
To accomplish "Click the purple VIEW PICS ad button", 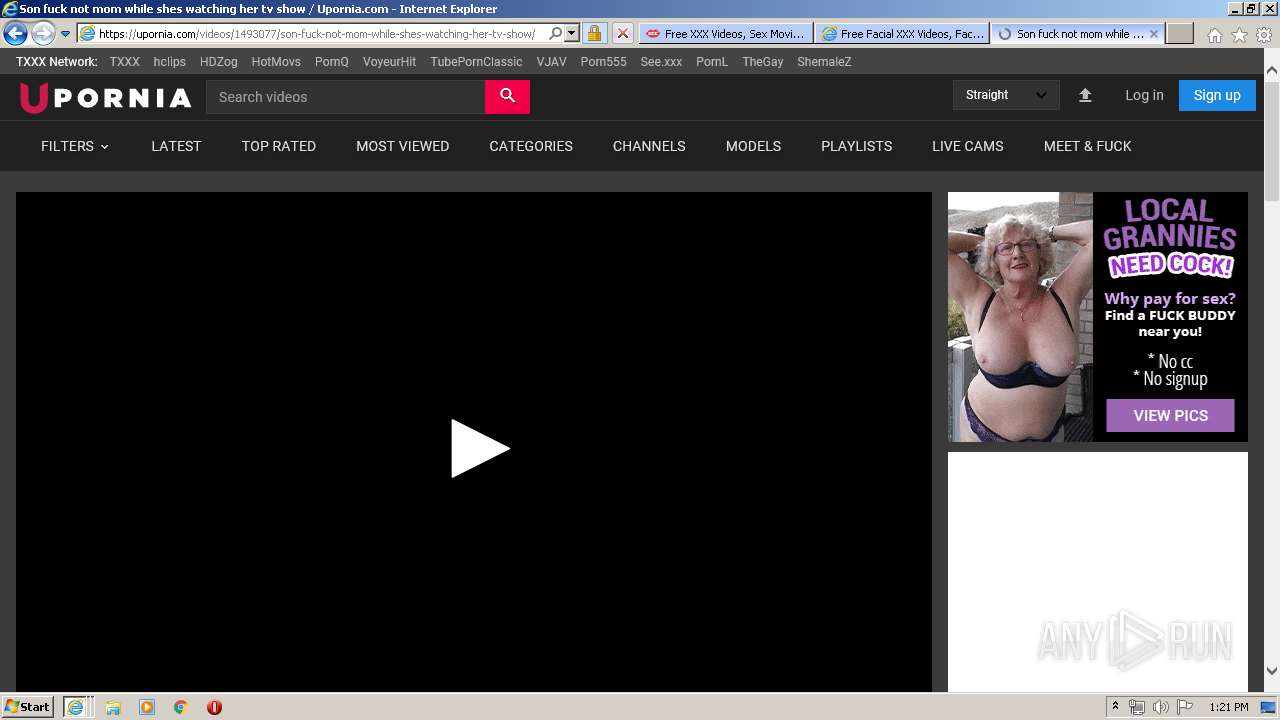I will pos(1170,415).
